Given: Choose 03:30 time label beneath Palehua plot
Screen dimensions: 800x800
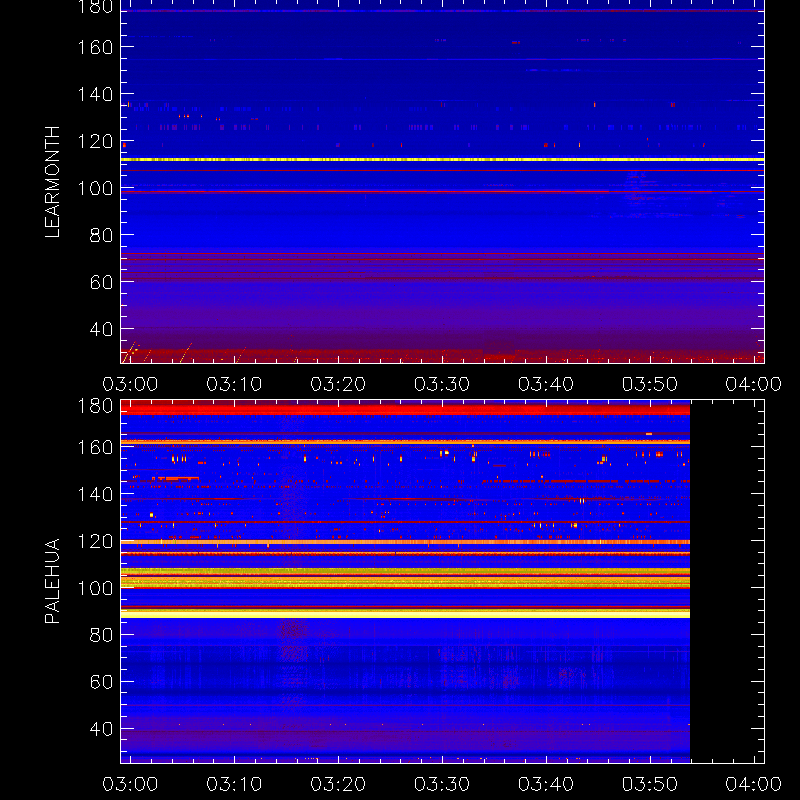Looking at the screenshot, I should tap(442, 784).
